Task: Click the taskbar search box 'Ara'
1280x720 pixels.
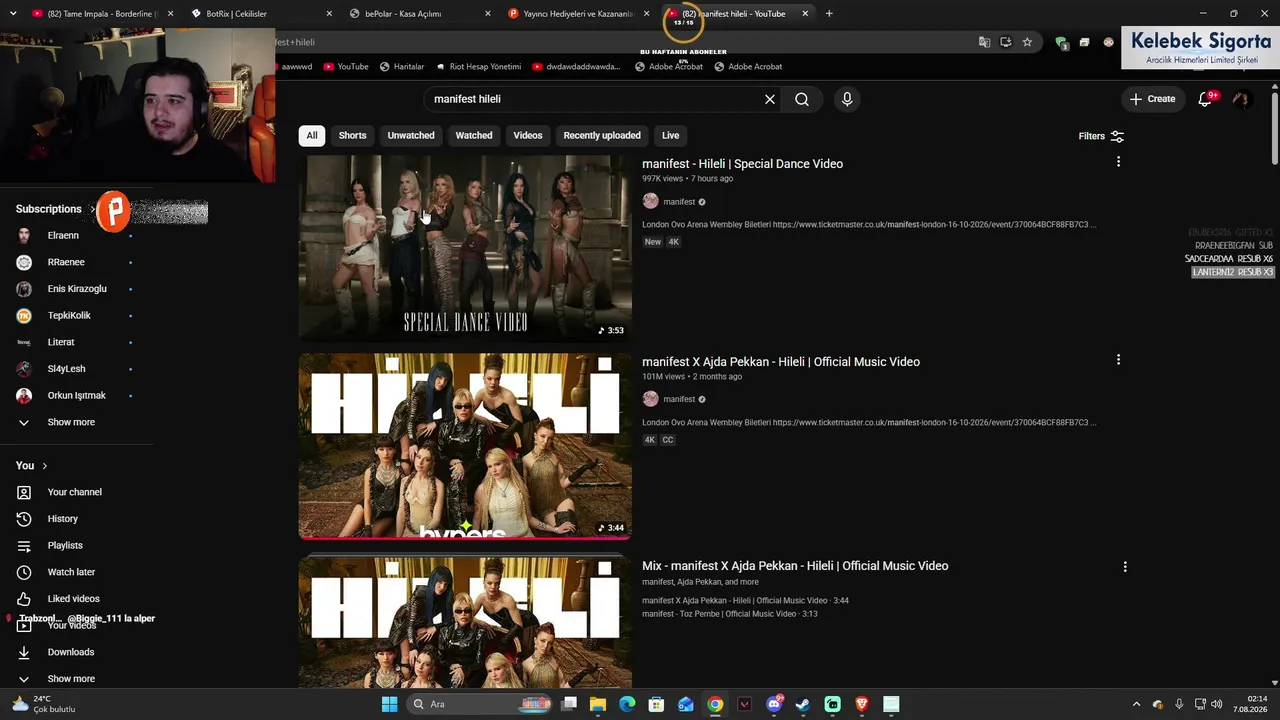Action: pyautogui.click(x=478, y=704)
